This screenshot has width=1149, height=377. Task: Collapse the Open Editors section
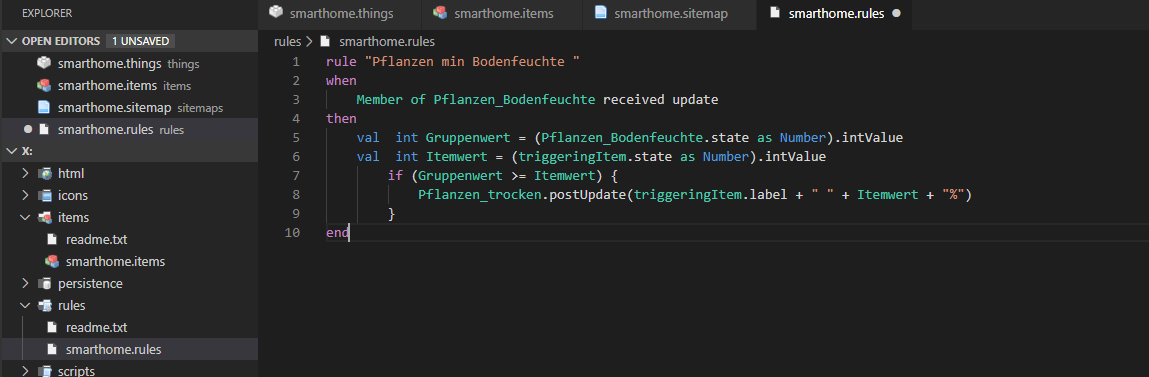click(x=11, y=41)
